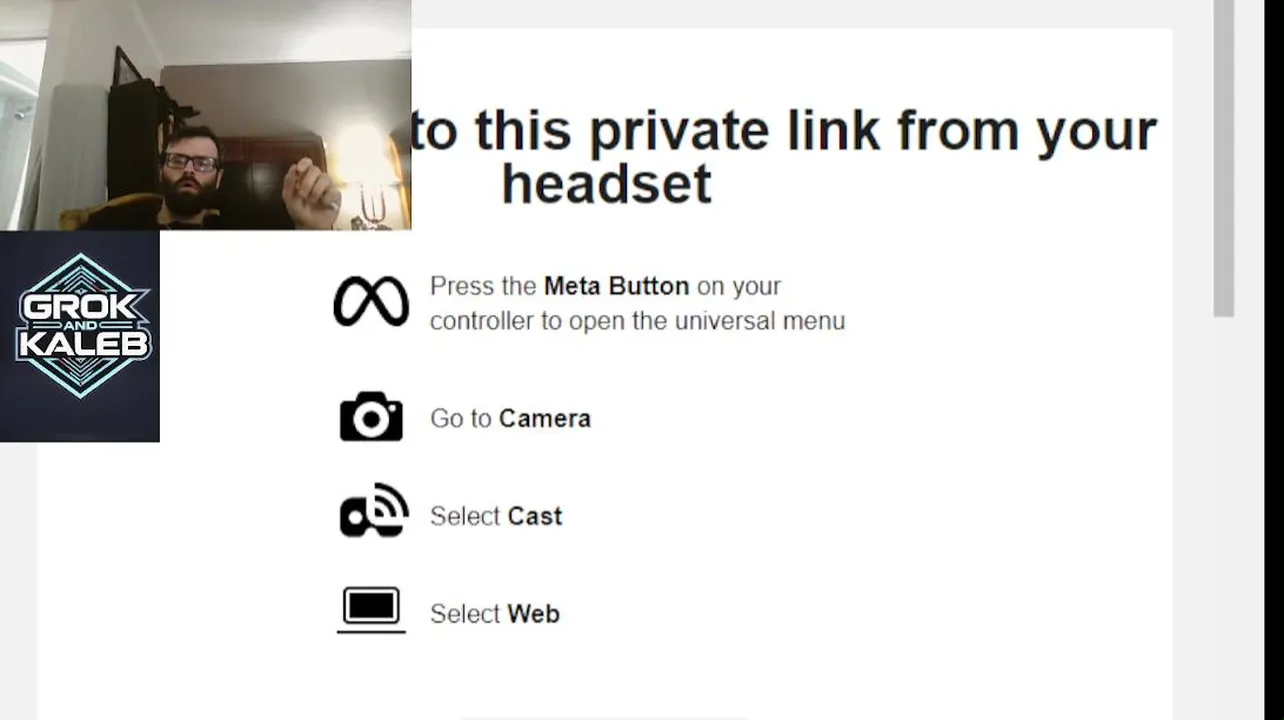Click "Go to" text before Camera
This screenshot has height=720, width=1284.
[x=461, y=418]
